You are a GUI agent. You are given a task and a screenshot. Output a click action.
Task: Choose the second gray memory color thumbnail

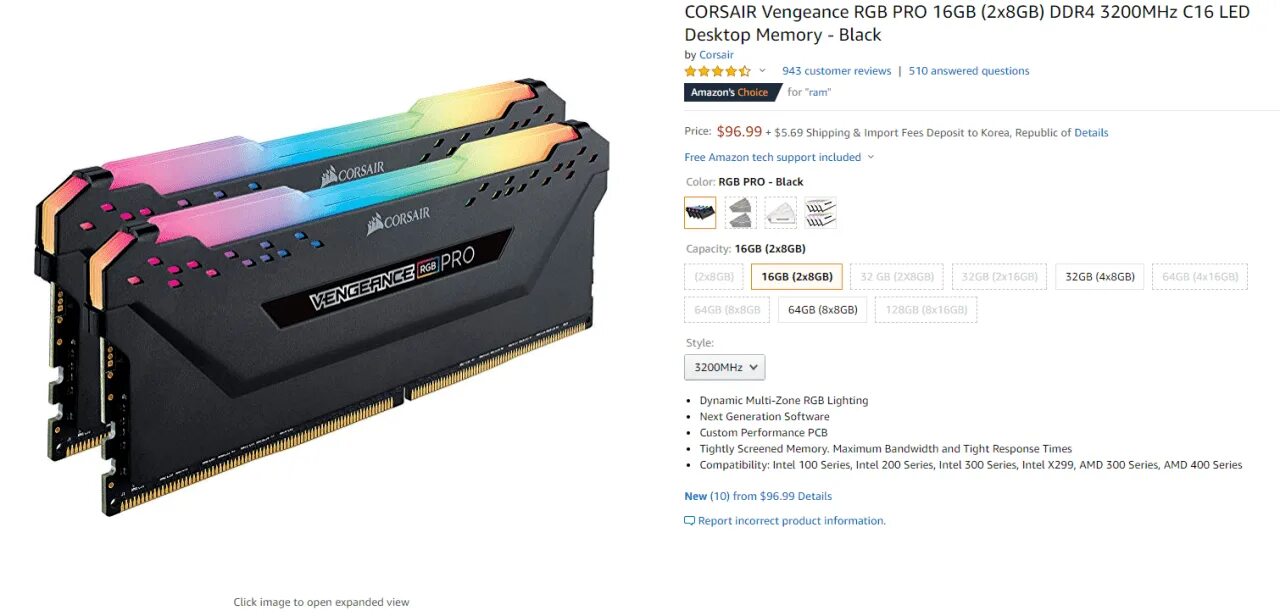740,212
